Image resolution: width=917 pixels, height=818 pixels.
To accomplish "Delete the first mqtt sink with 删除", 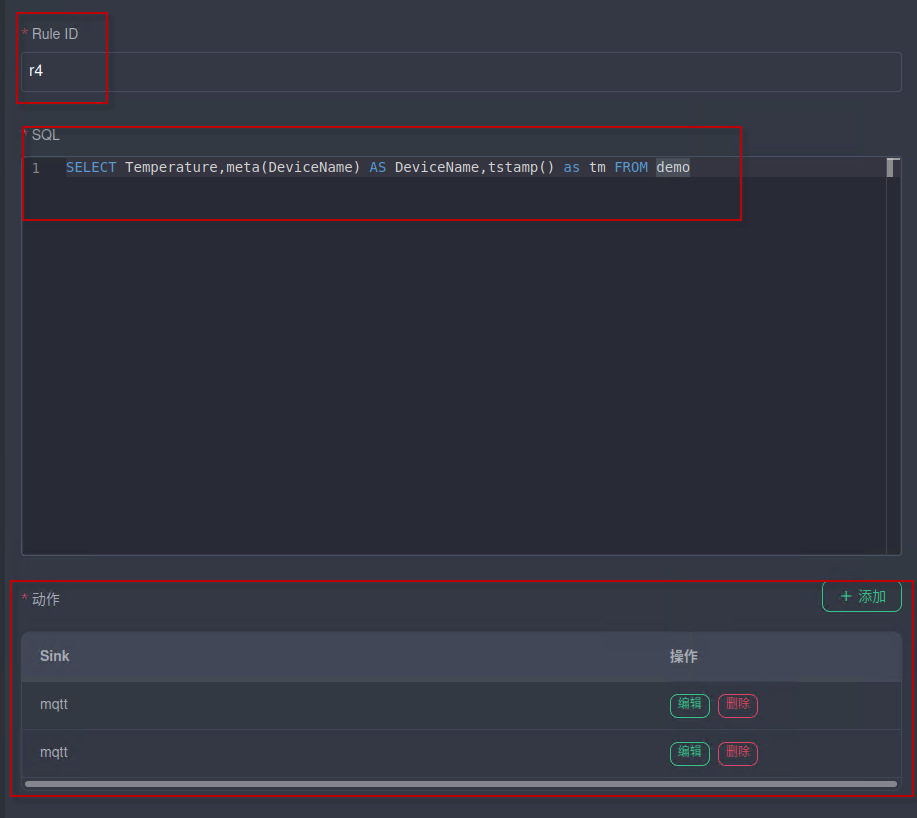I will tap(737, 705).
